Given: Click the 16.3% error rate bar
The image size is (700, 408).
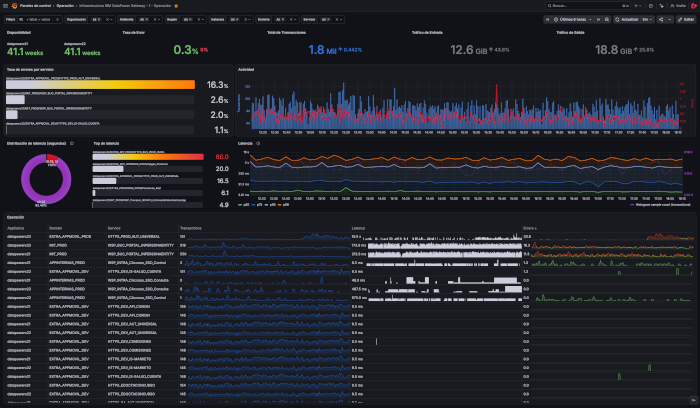Looking at the screenshot, I should coord(100,84).
